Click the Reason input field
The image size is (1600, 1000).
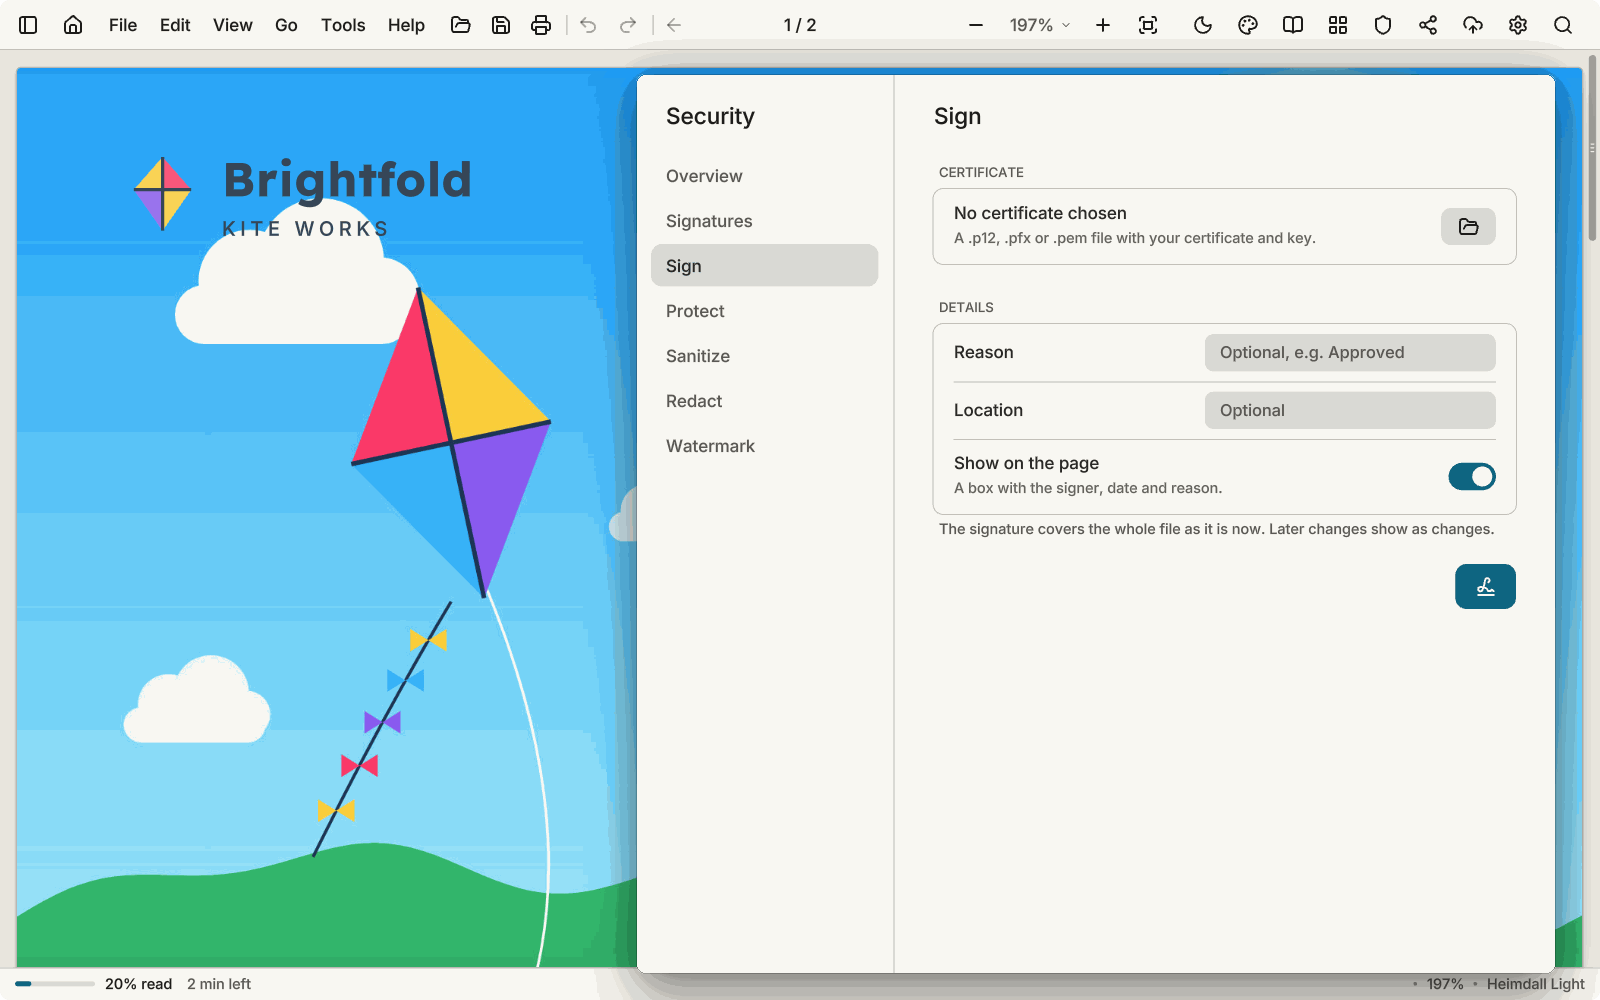point(1350,353)
